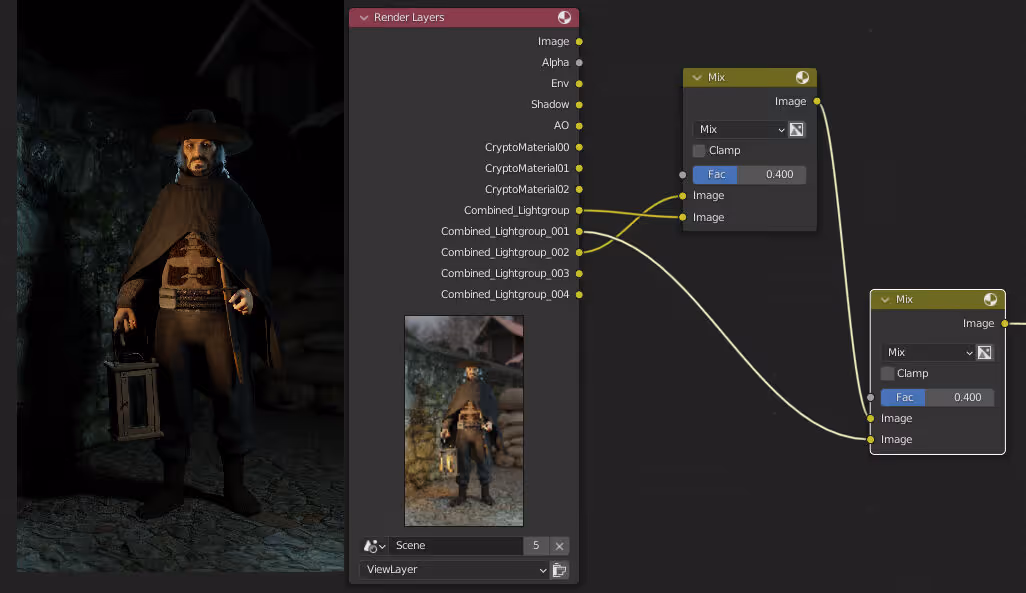
Task: Click the backdrop render of the lantern man
Action: coord(181,286)
